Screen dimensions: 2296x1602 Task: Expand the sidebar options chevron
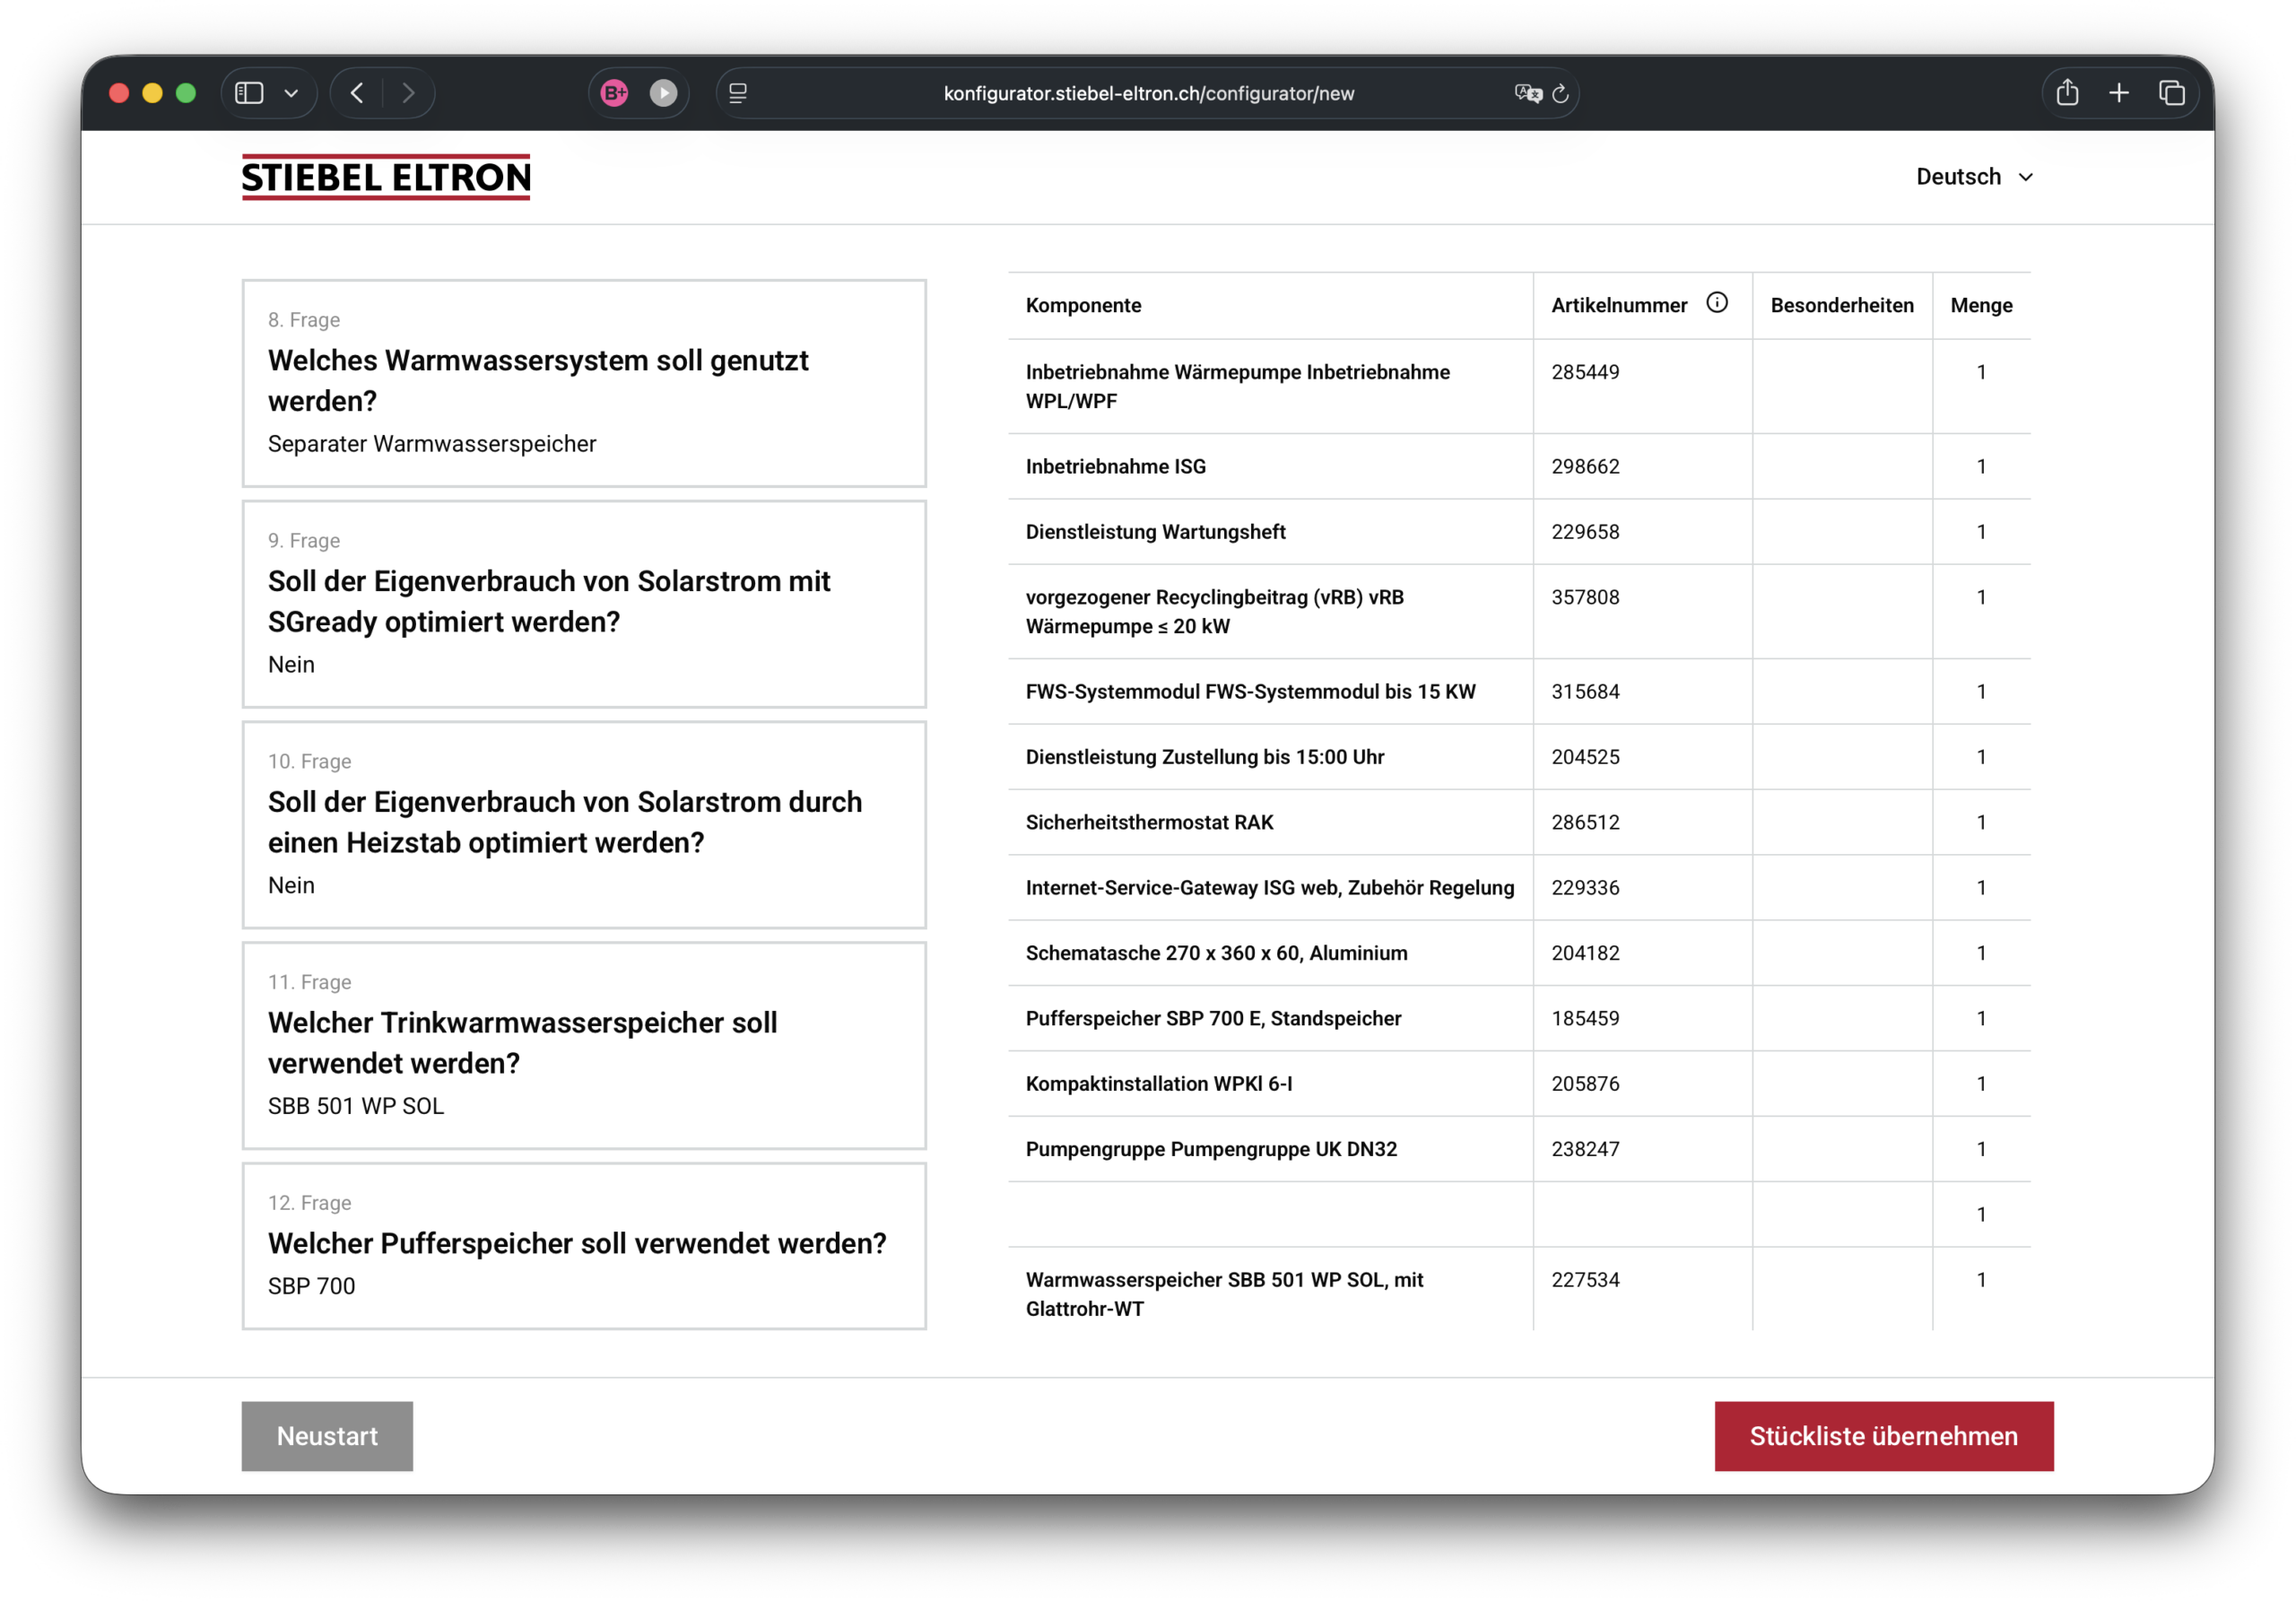click(291, 93)
